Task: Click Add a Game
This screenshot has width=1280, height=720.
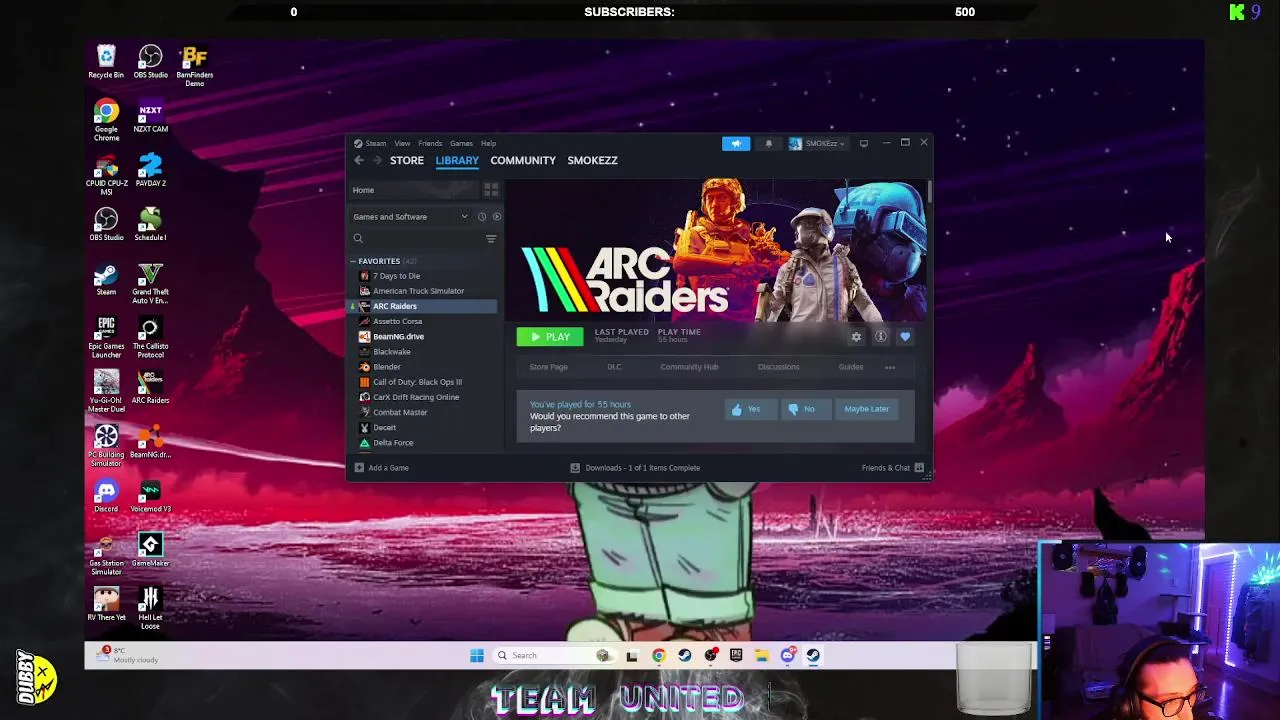Action: pos(381,468)
